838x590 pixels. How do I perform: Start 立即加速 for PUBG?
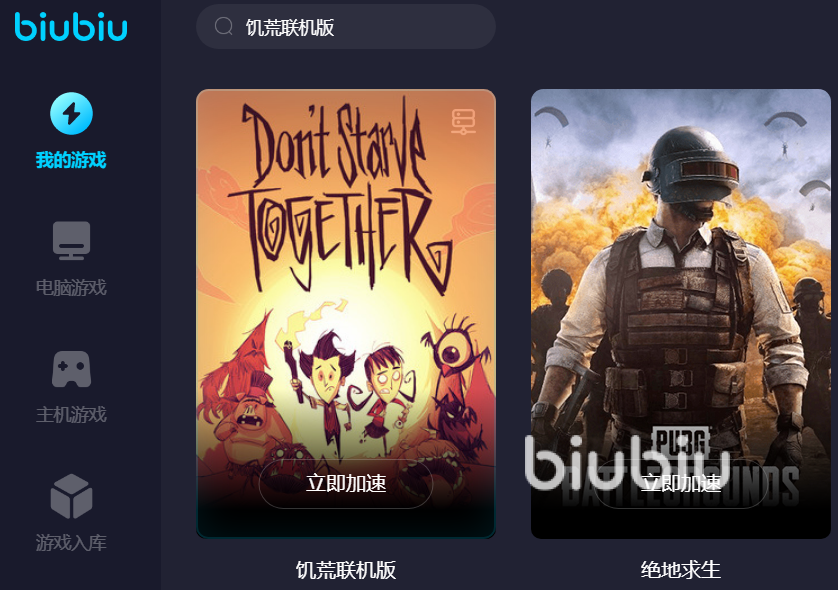pyautogui.click(x=681, y=484)
